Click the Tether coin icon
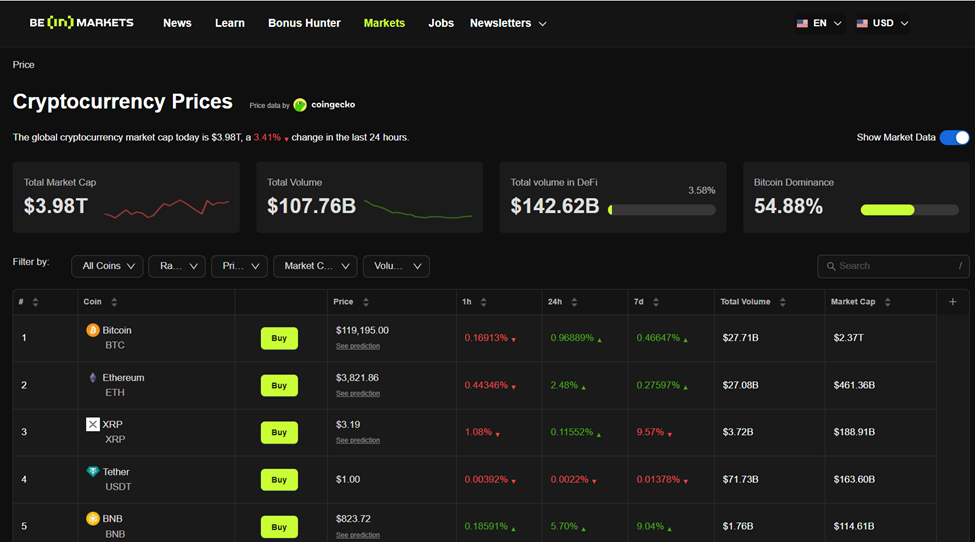 [x=93, y=472]
